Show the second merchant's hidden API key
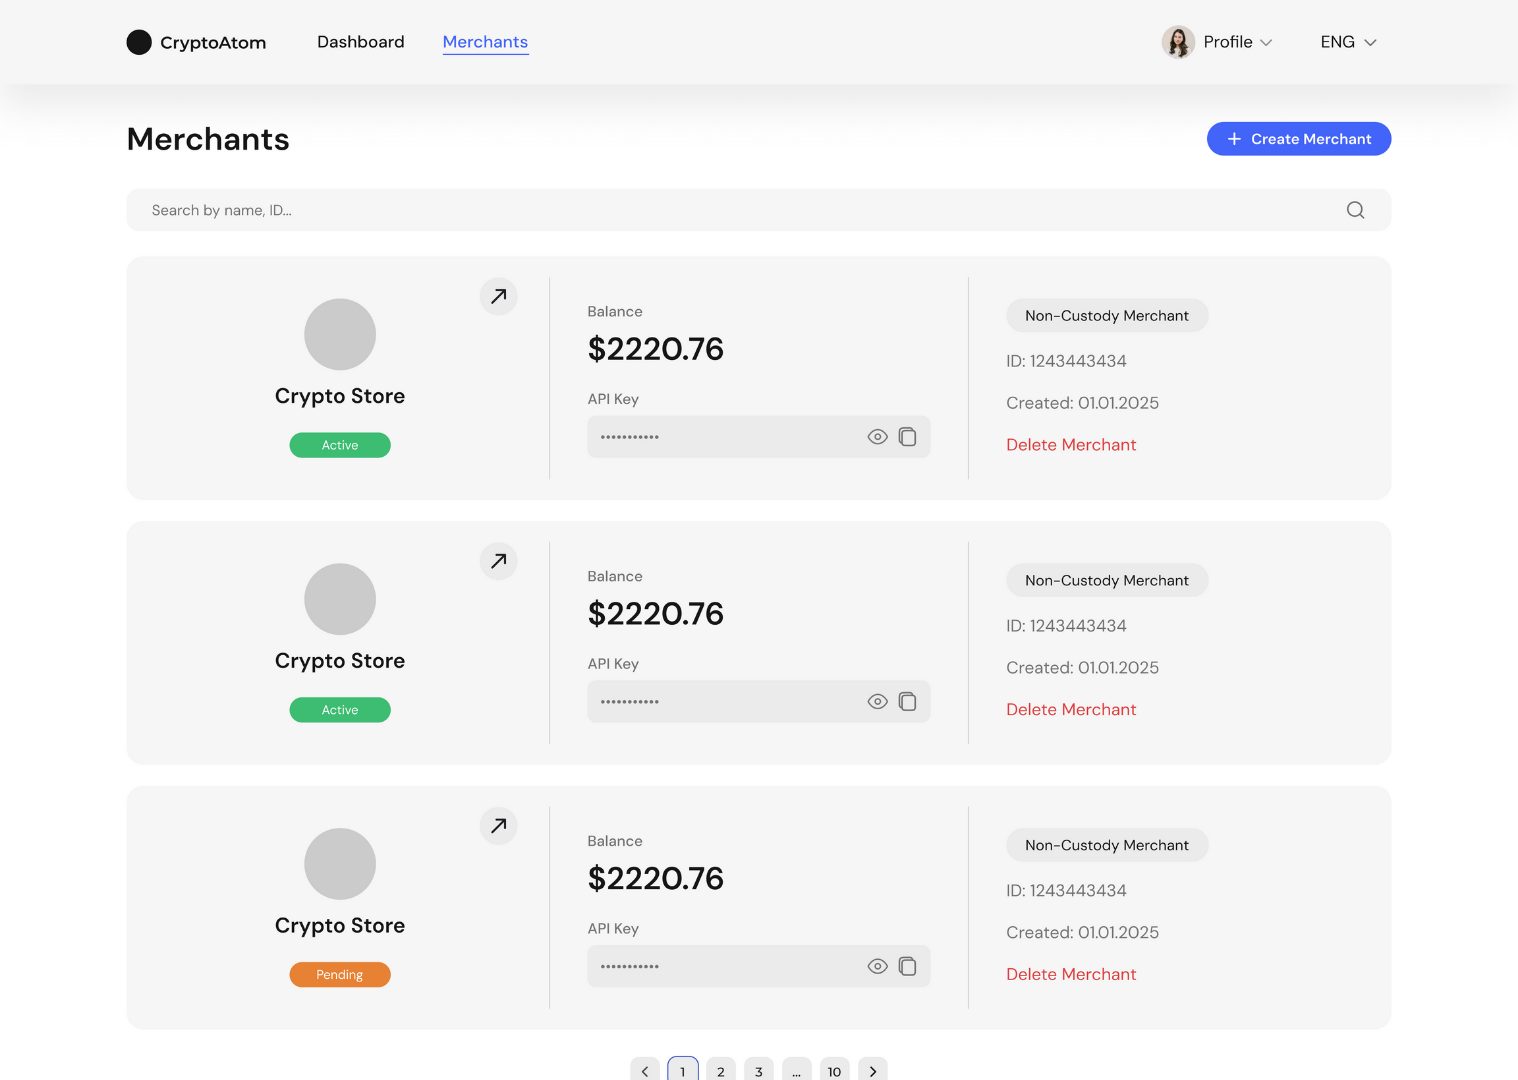 [x=877, y=702]
